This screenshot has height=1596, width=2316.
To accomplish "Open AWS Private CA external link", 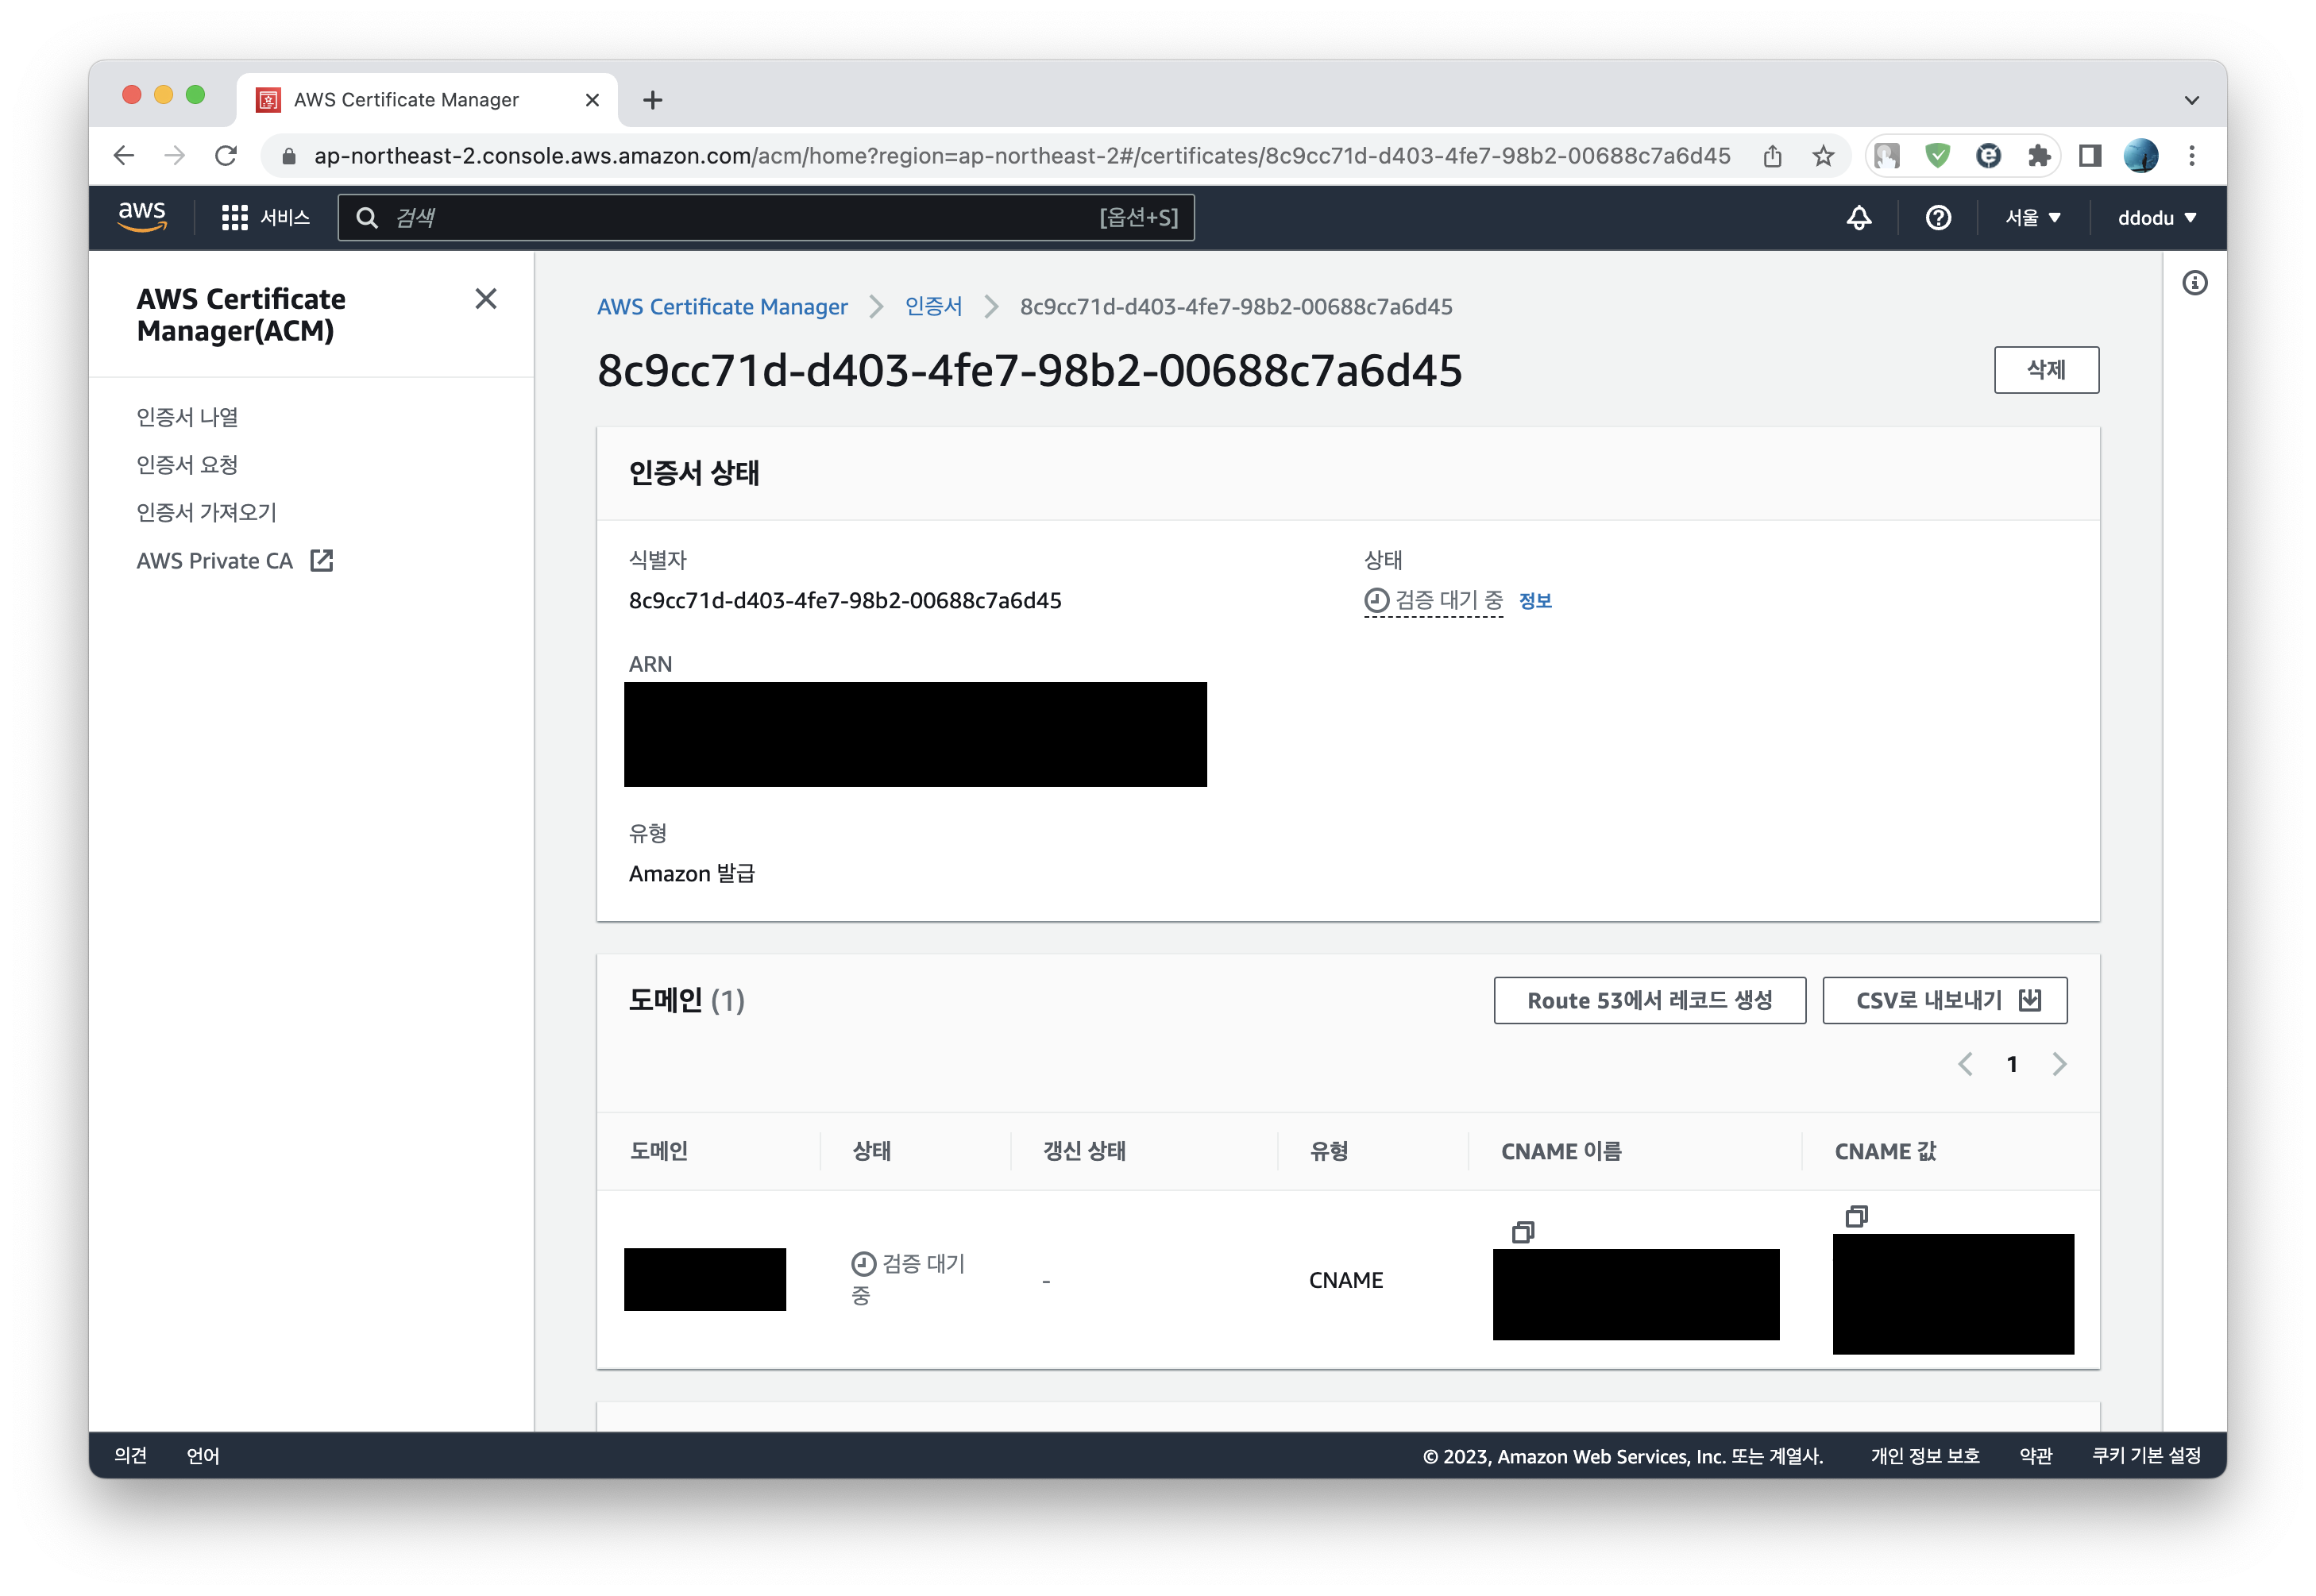I will 235,561.
